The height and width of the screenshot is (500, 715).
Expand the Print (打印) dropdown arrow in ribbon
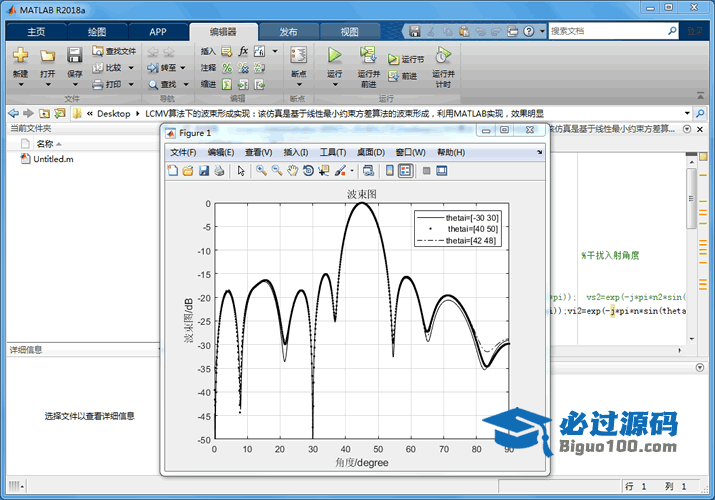coord(131,84)
